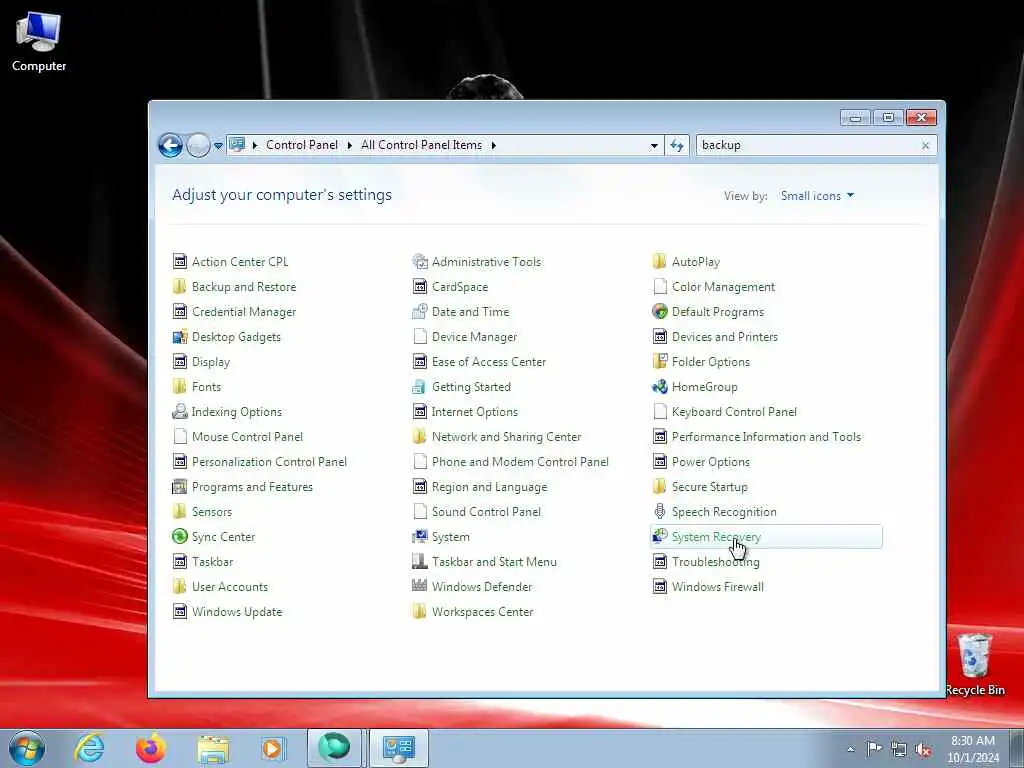Screen dimensions: 1024x768
Task: Click the Default Programs icon
Action: click(x=660, y=312)
